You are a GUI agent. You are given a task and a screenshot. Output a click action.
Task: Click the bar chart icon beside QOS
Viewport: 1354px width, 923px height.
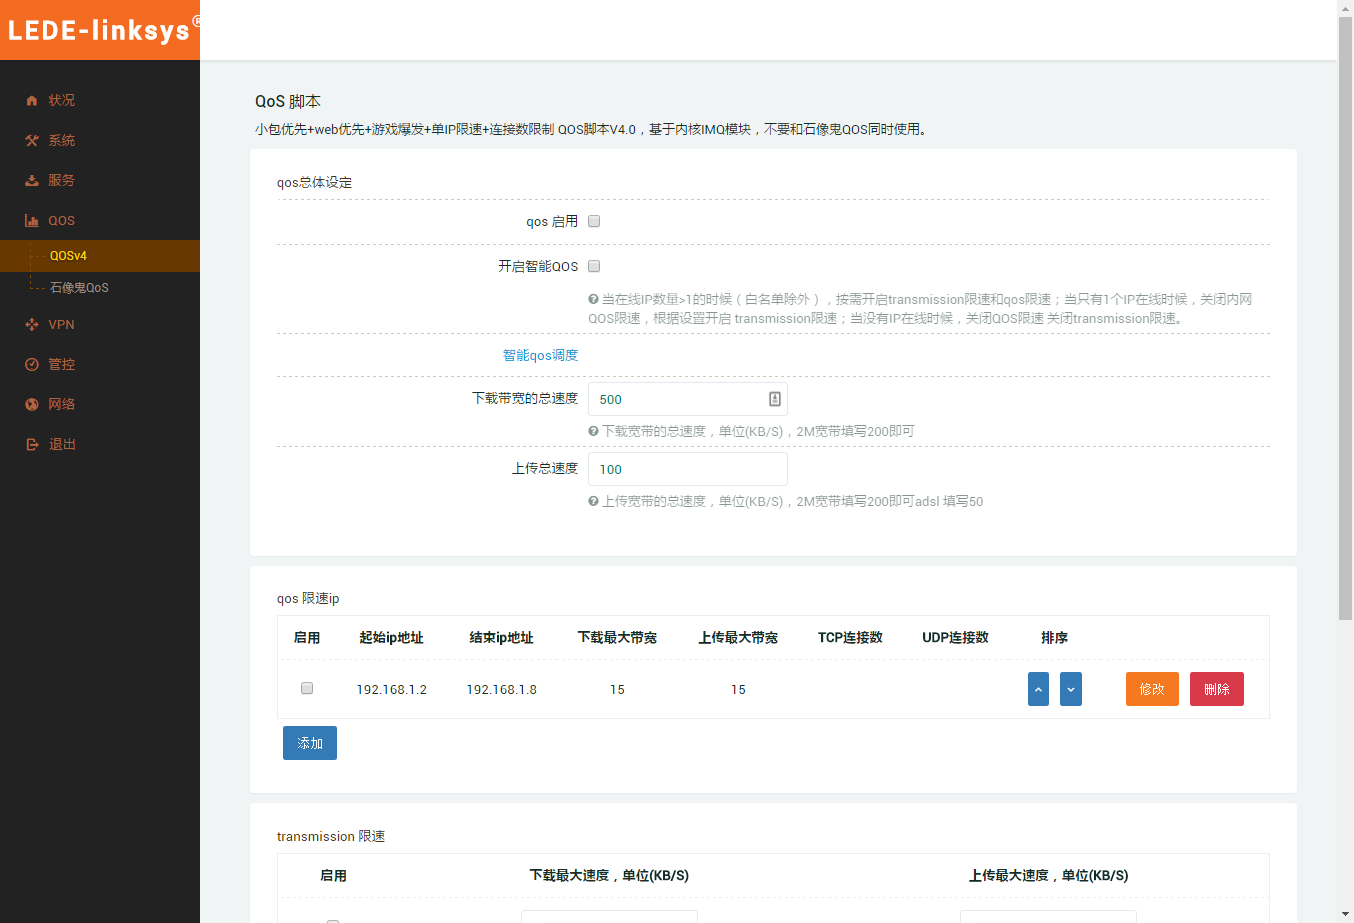tap(32, 220)
